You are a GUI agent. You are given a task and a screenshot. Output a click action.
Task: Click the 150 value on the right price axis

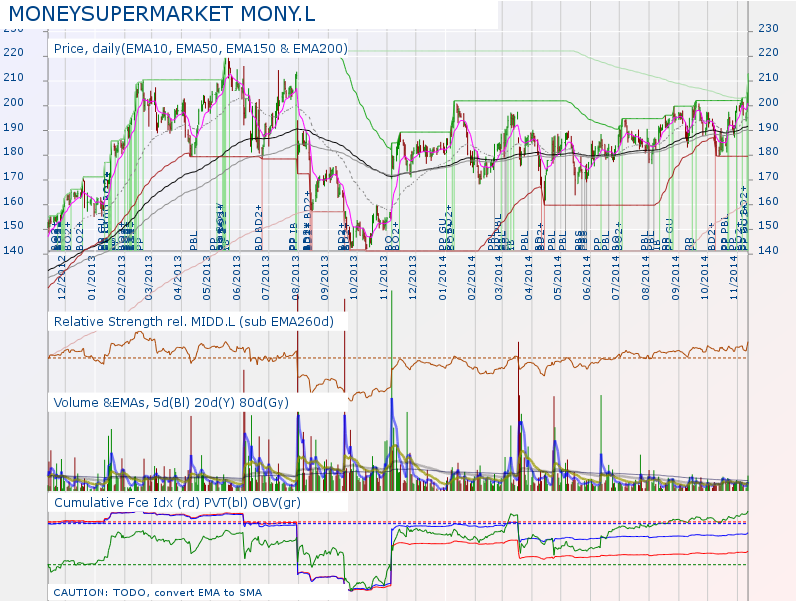769,226
